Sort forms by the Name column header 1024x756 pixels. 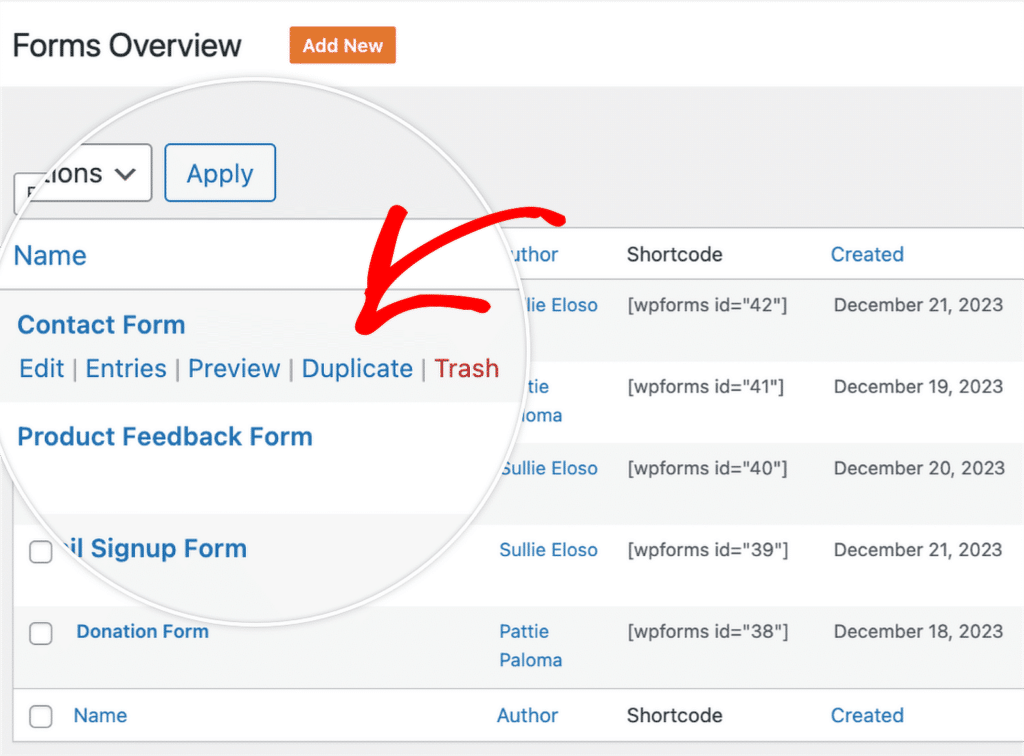(x=49, y=255)
